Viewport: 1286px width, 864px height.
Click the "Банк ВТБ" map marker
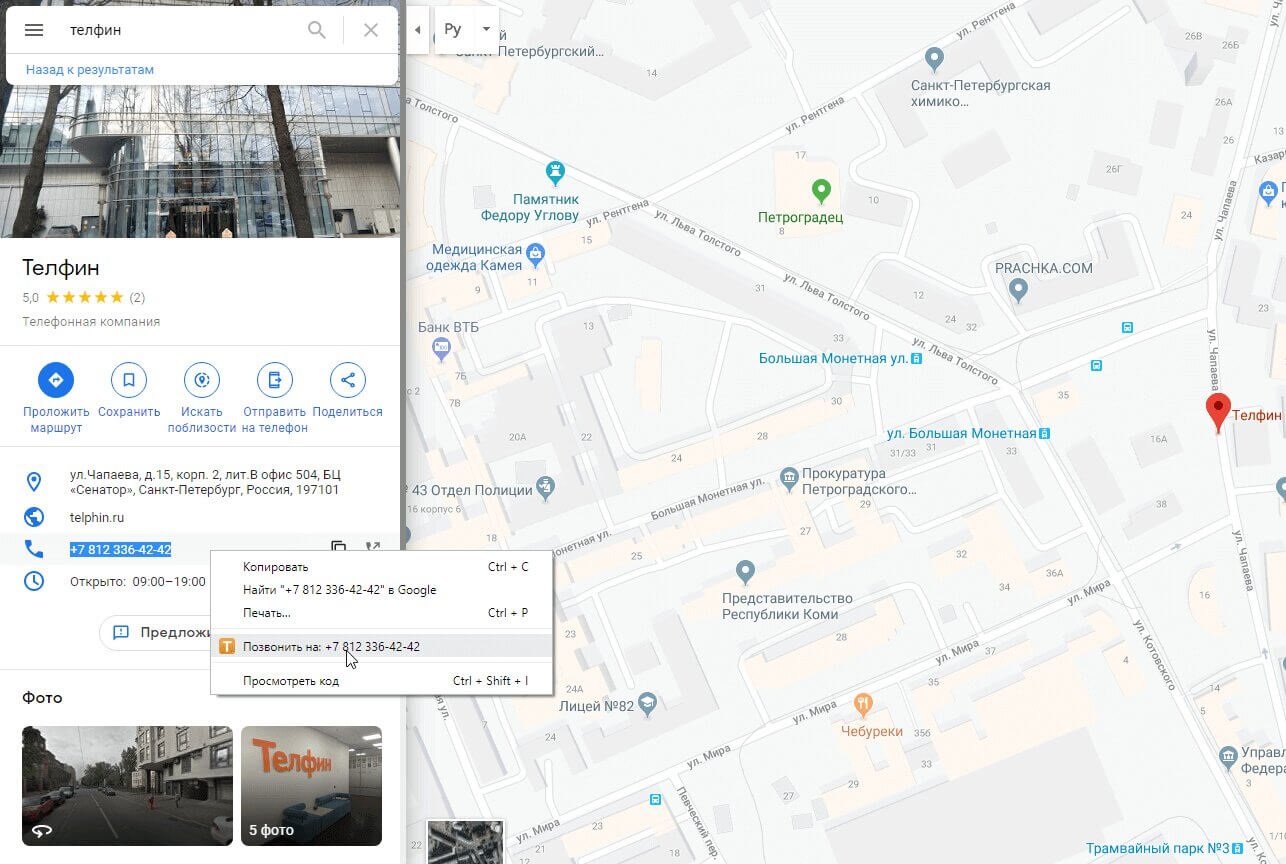(x=441, y=349)
